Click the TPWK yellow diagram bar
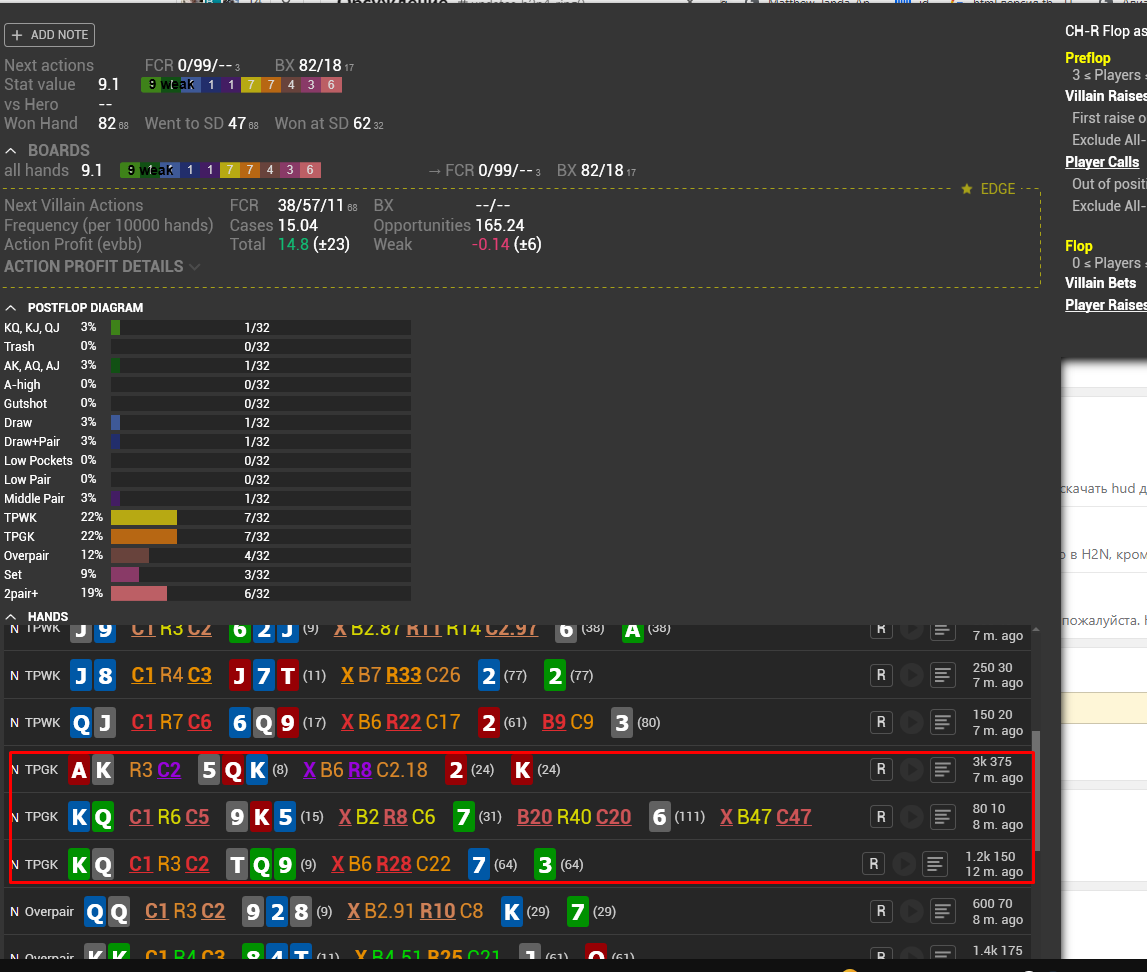Viewport: 1147px width, 972px height. point(144,518)
